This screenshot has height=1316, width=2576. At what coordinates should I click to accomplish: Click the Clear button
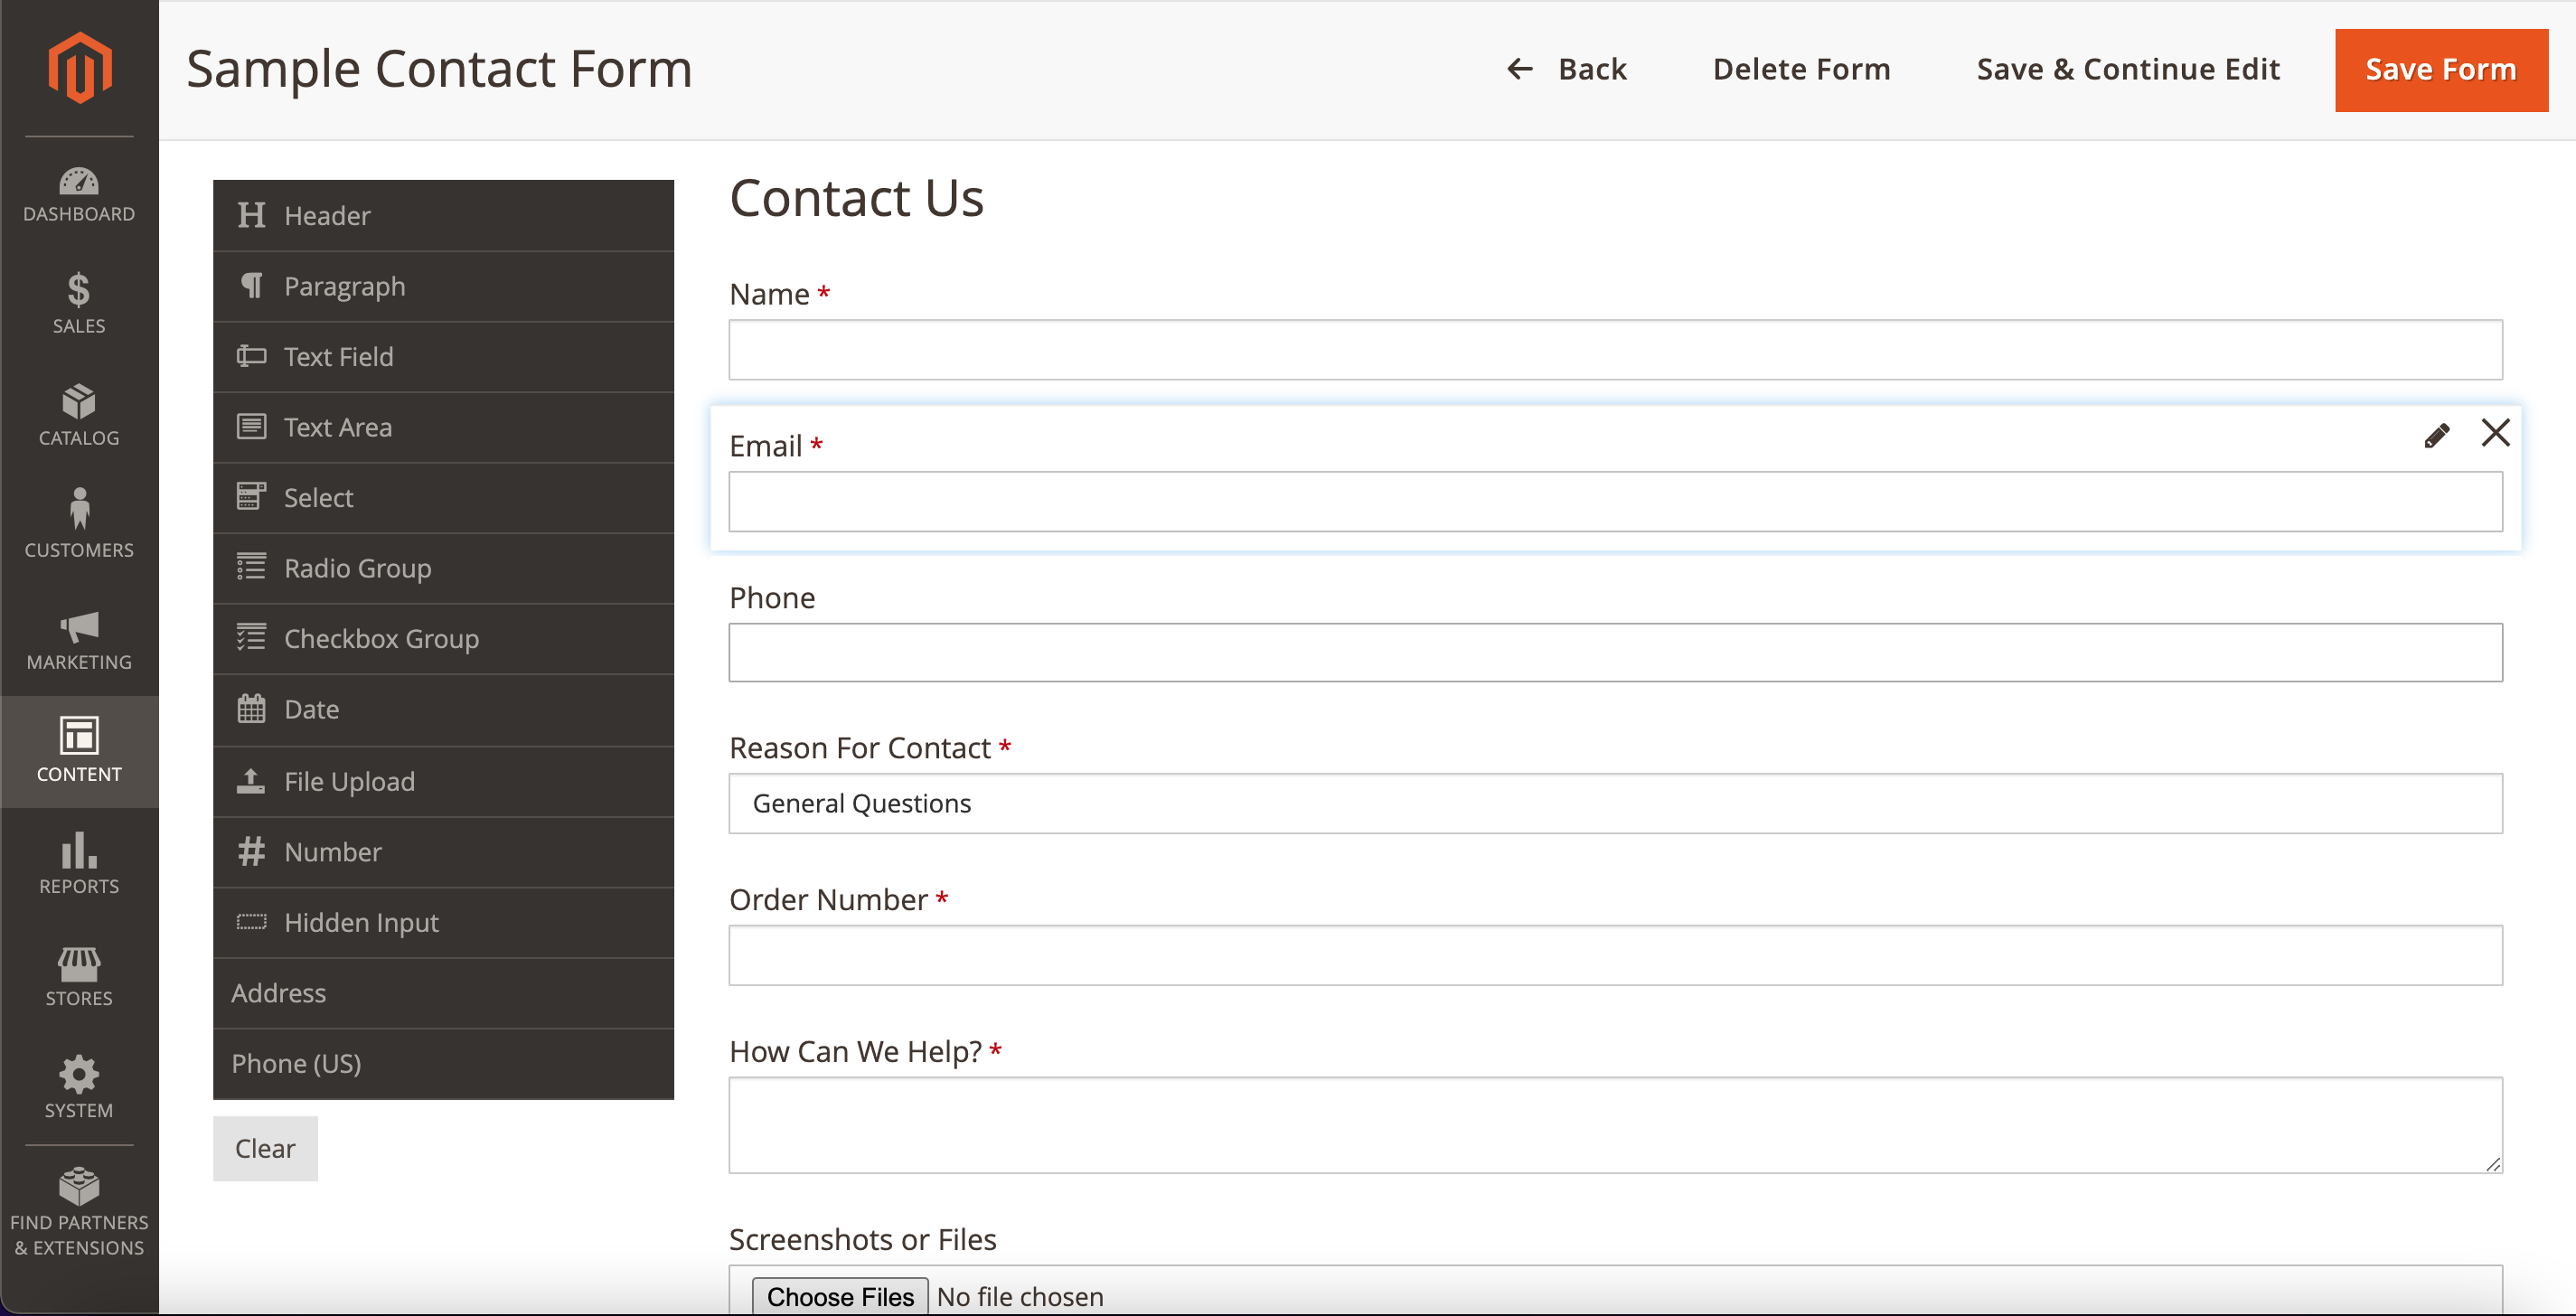[265, 1148]
